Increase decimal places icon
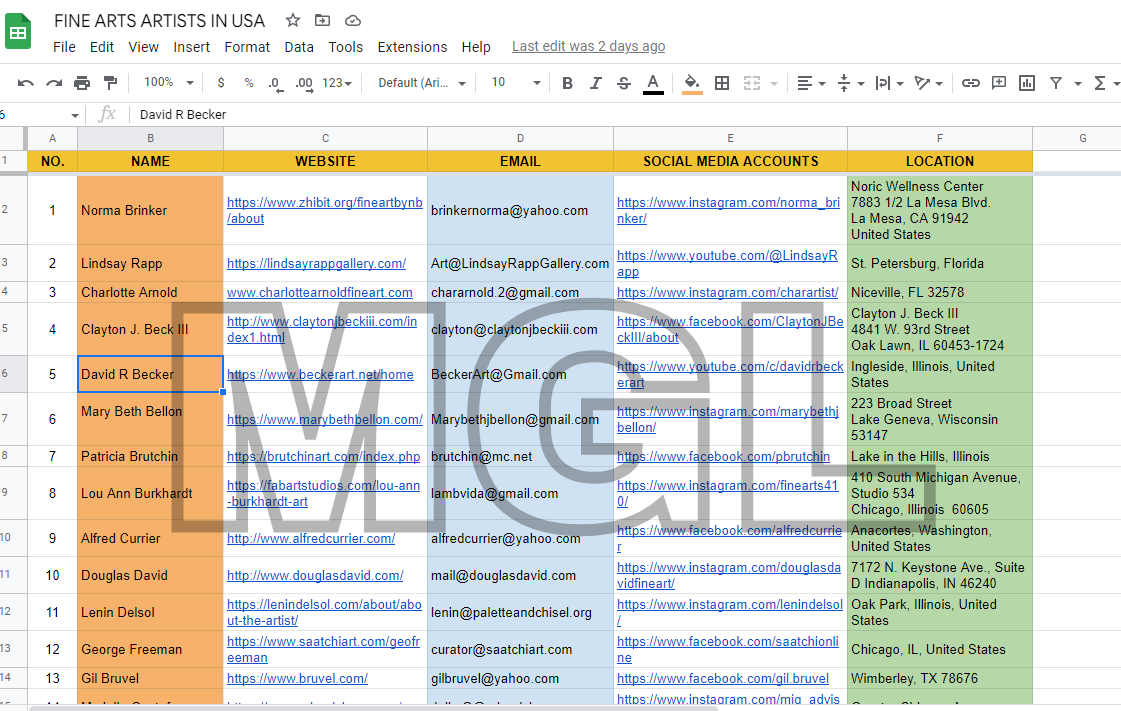 click(x=304, y=84)
